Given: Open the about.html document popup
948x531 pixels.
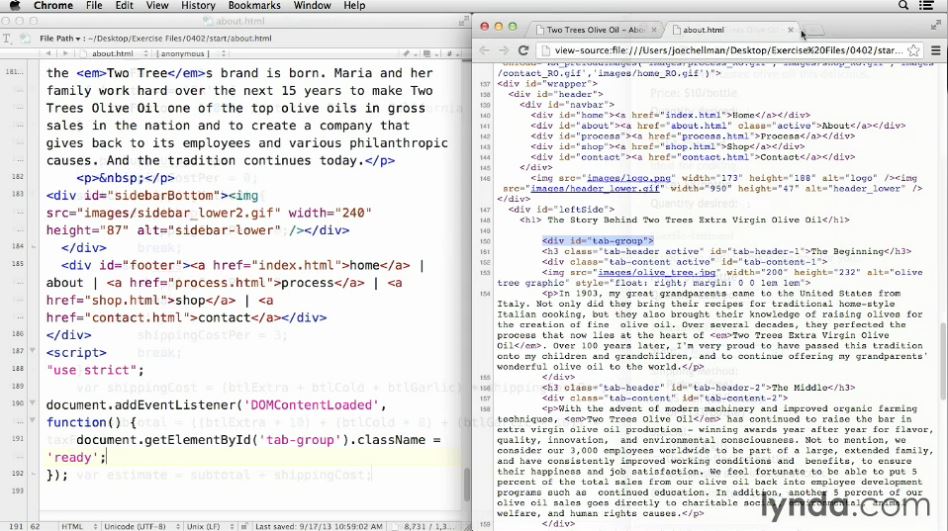Looking at the screenshot, I should [116, 54].
